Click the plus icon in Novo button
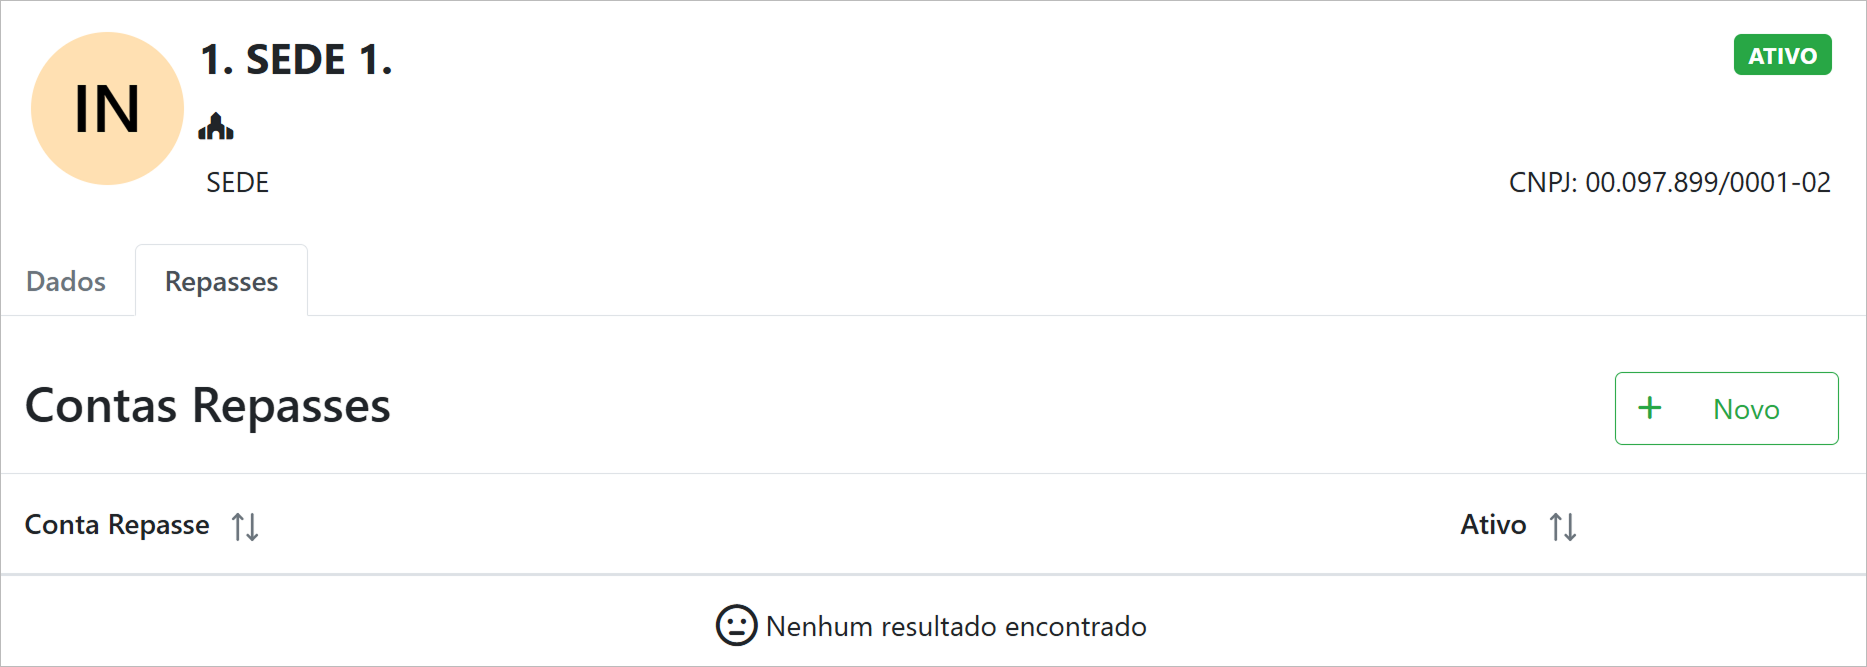Viewport: 1867px width, 667px height. [x=1650, y=408]
